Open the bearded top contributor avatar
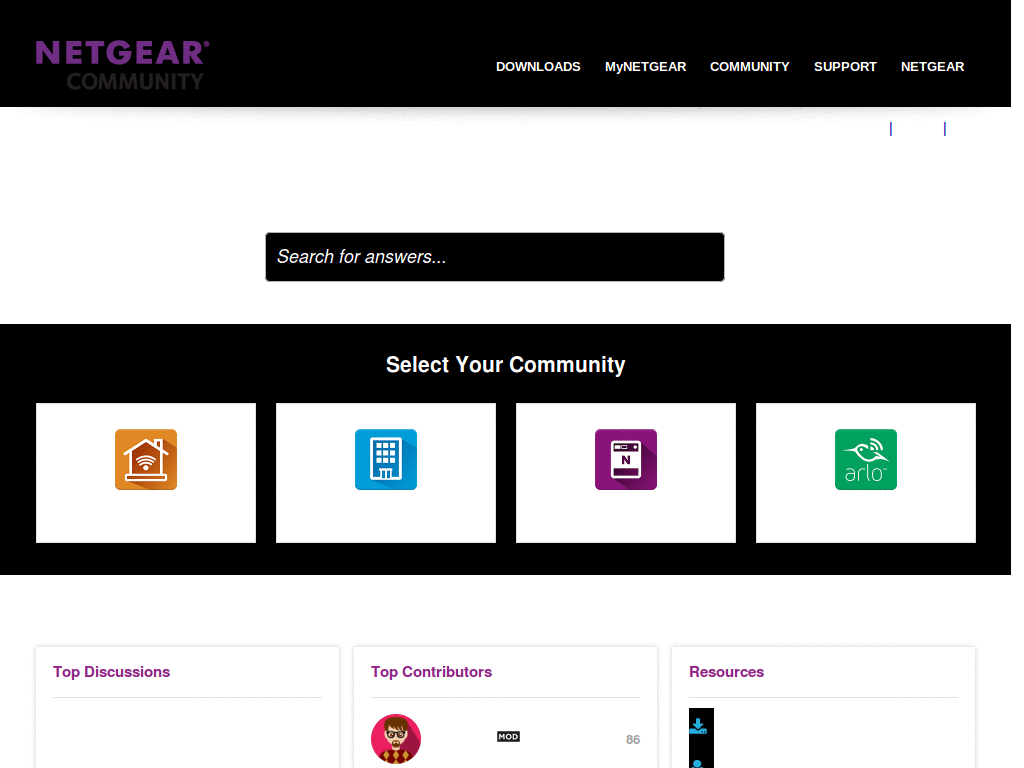The width and height of the screenshot is (1024, 768). pyautogui.click(x=396, y=739)
